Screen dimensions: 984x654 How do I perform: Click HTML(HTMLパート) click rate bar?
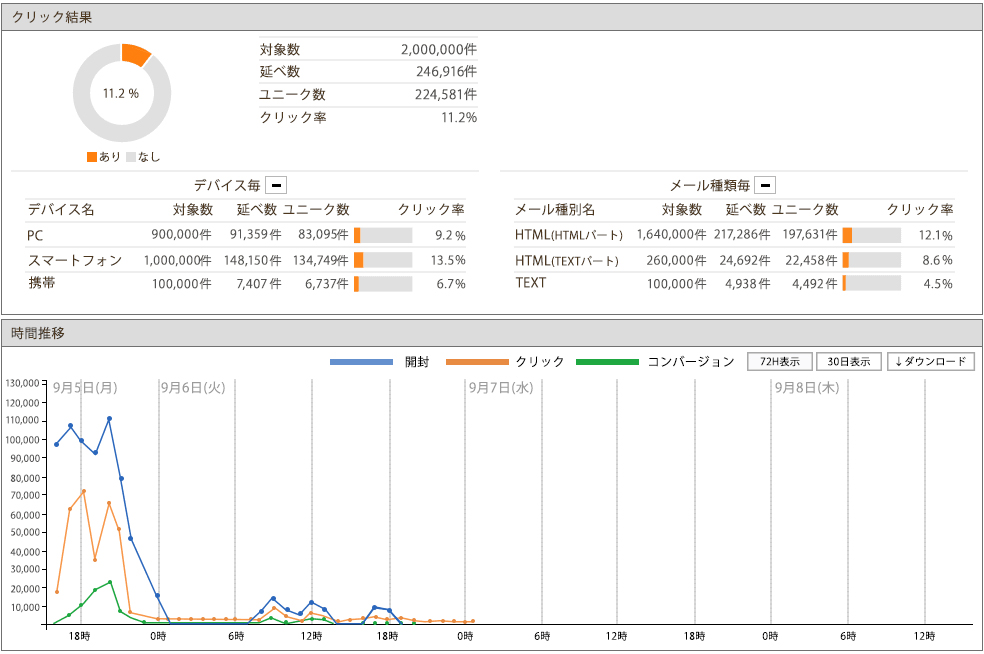click(872, 235)
